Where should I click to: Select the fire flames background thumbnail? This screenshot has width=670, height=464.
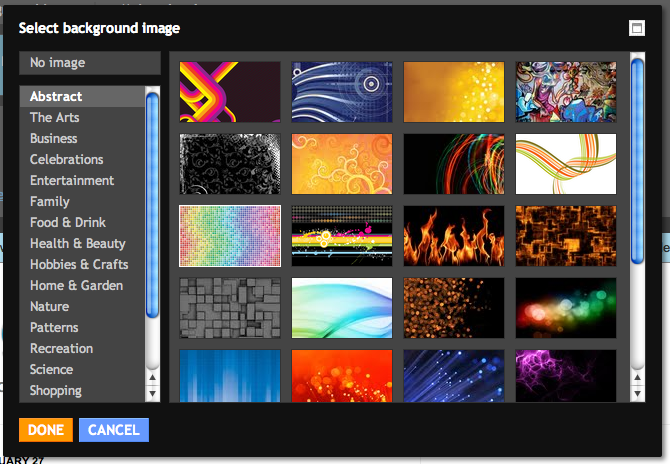point(453,236)
